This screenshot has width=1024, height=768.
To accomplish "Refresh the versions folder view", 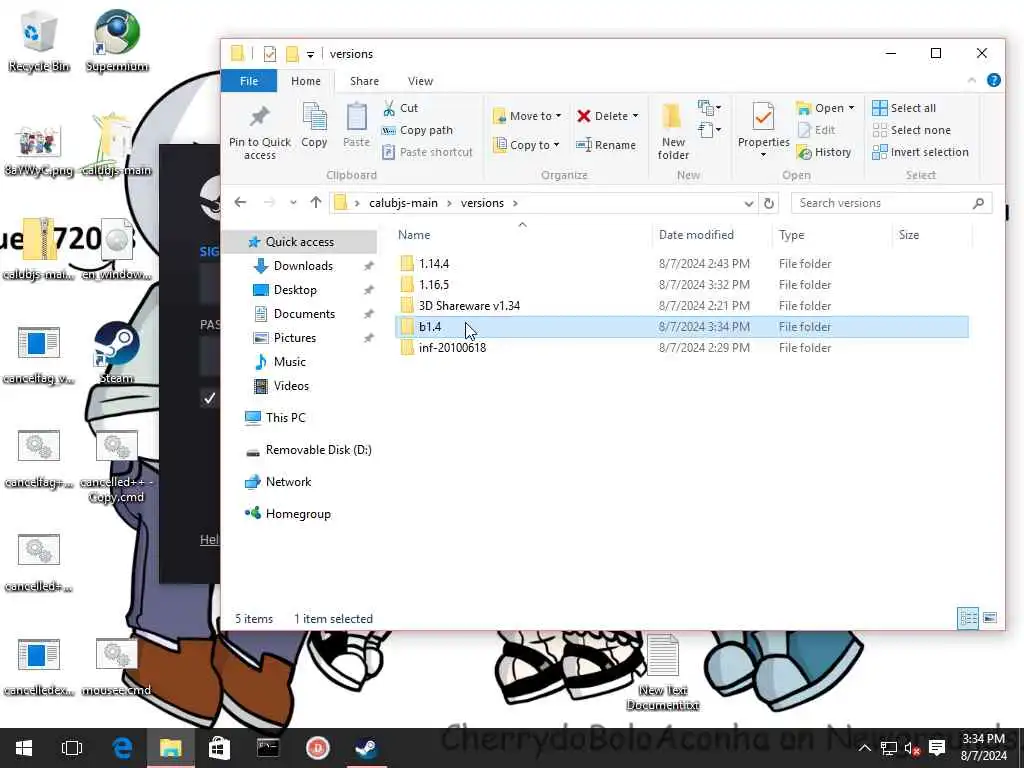I will pyautogui.click(x=769, y=203).
